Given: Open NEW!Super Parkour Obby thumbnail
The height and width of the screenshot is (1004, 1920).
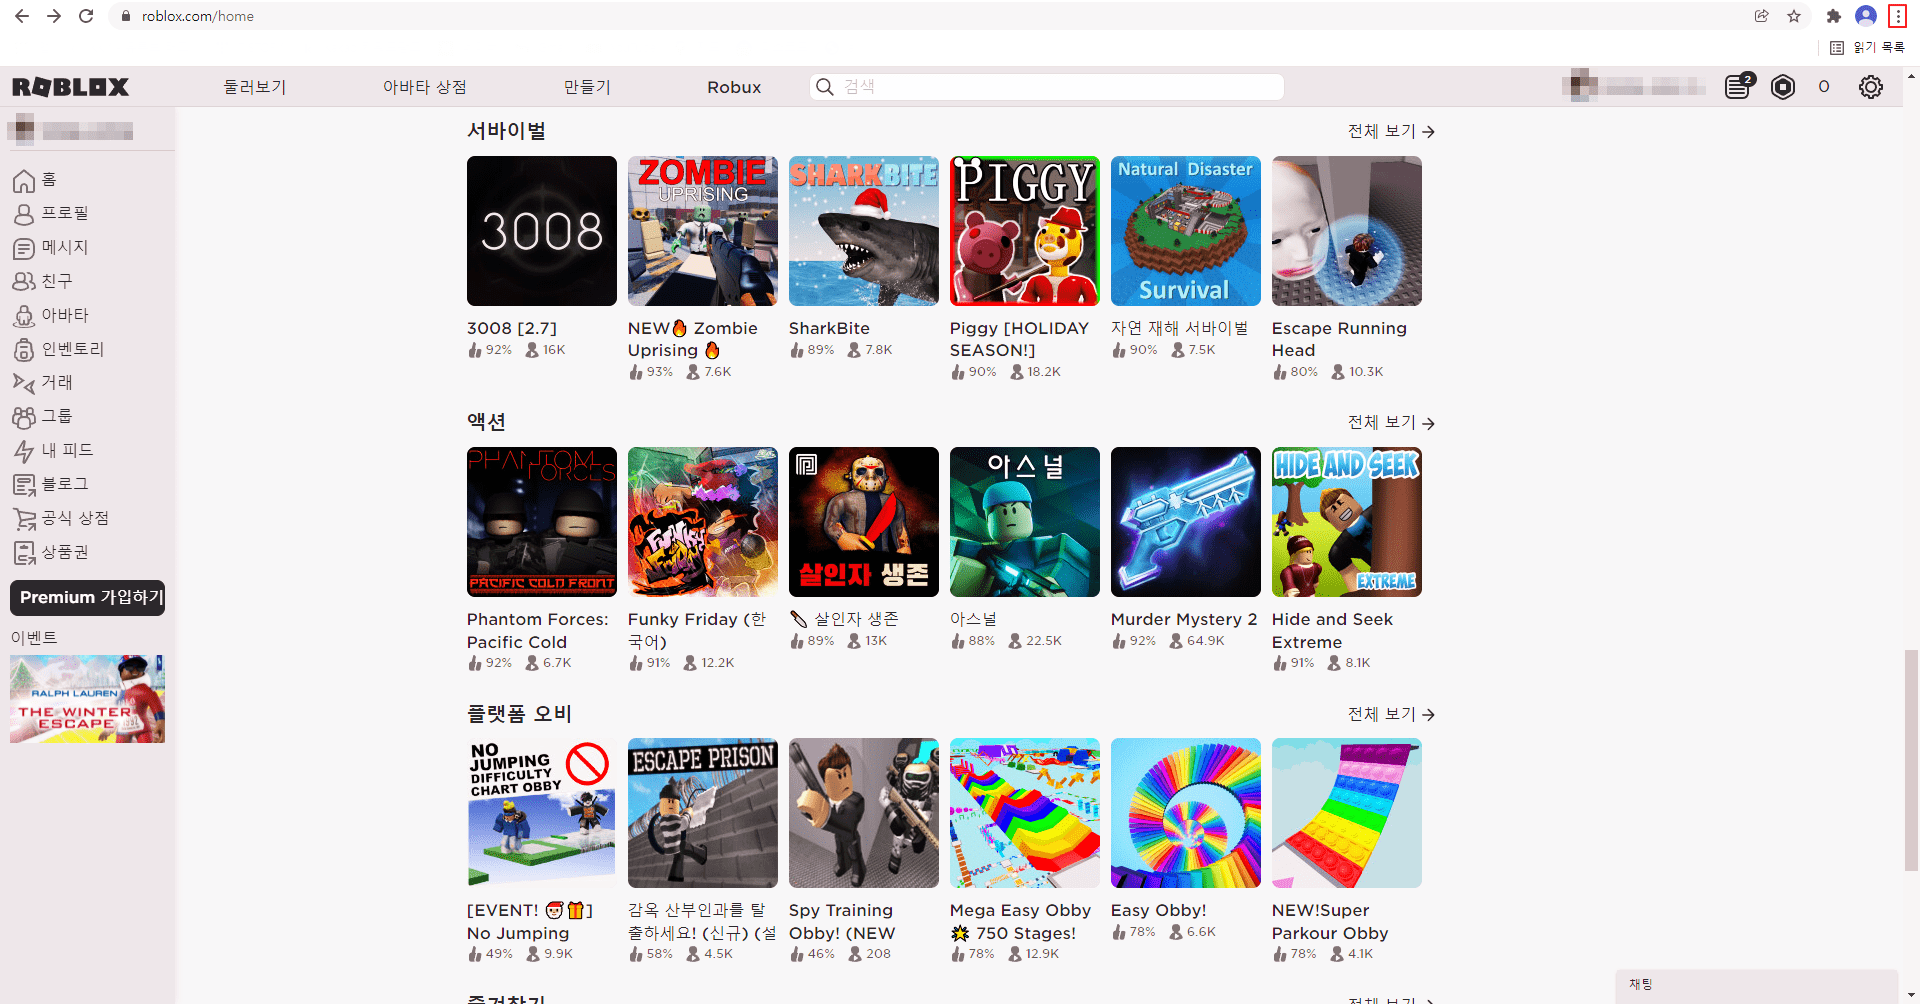Looking at the screenshot, I should pyautogui.click(x=1347, y=813).
